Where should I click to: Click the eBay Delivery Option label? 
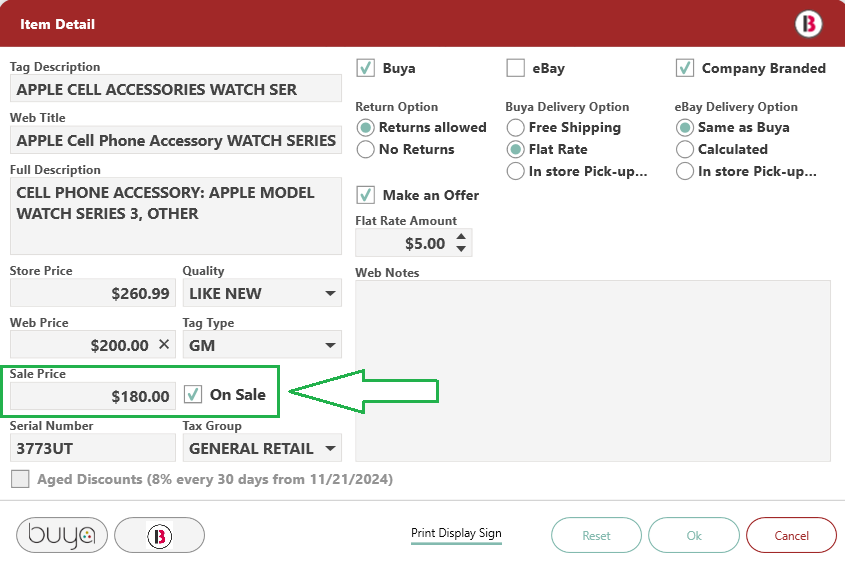(736, 107)
